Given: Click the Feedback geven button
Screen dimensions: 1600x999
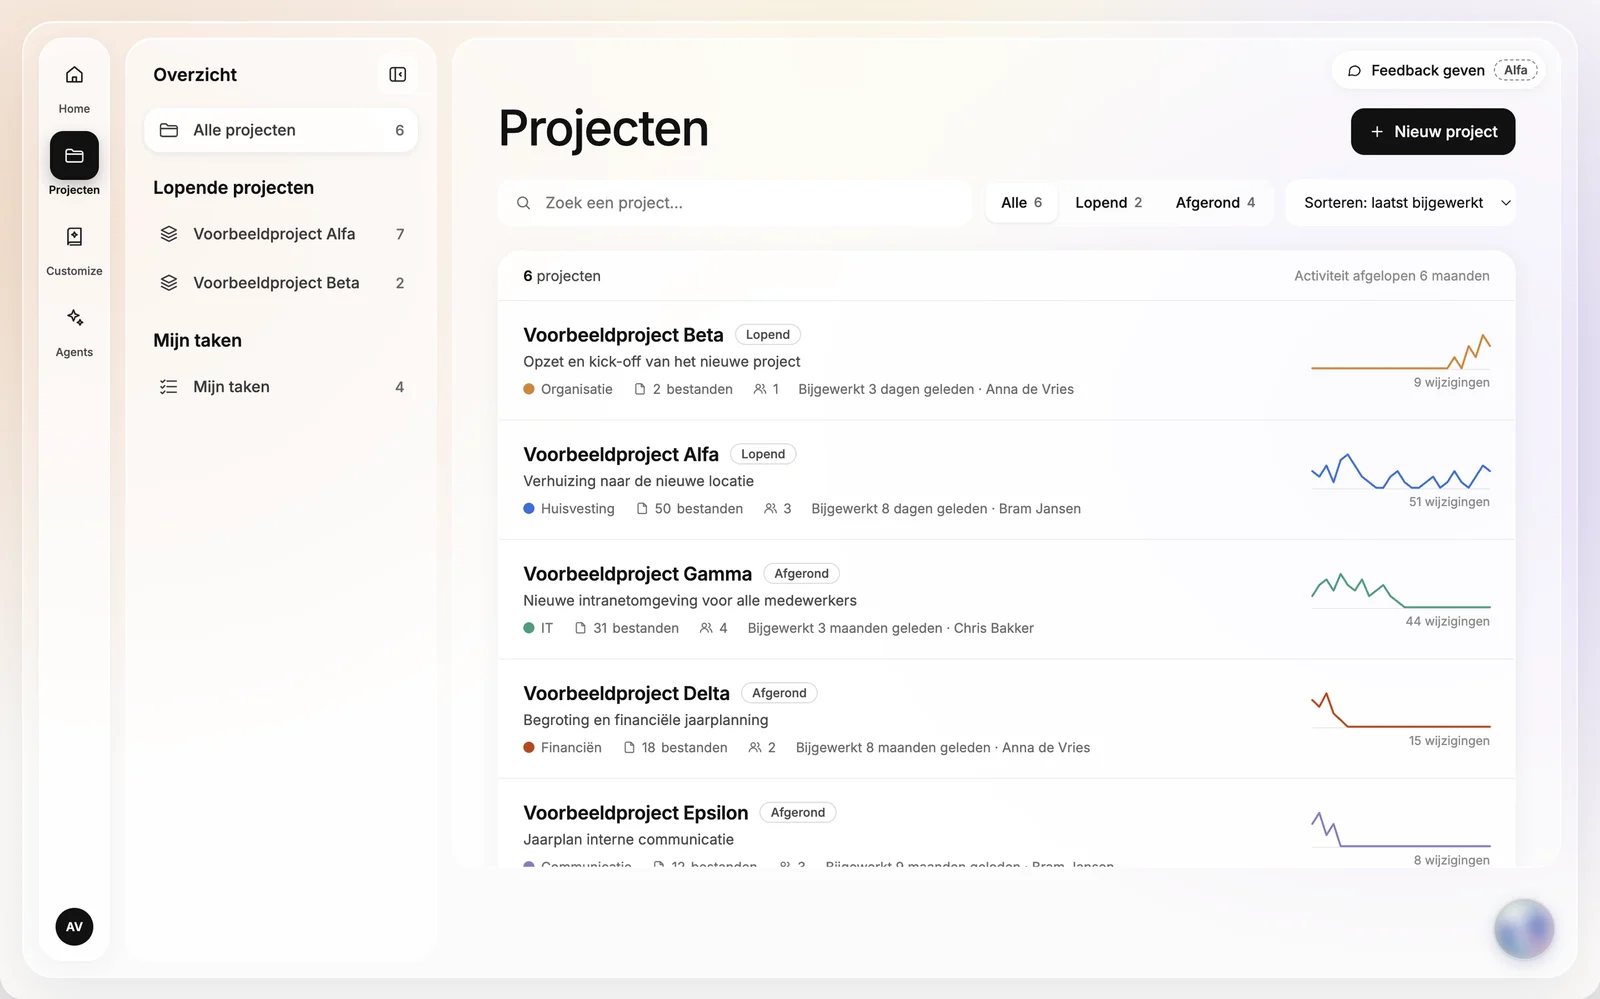Looking at the screenshot, I should [x=1438, y=71].
